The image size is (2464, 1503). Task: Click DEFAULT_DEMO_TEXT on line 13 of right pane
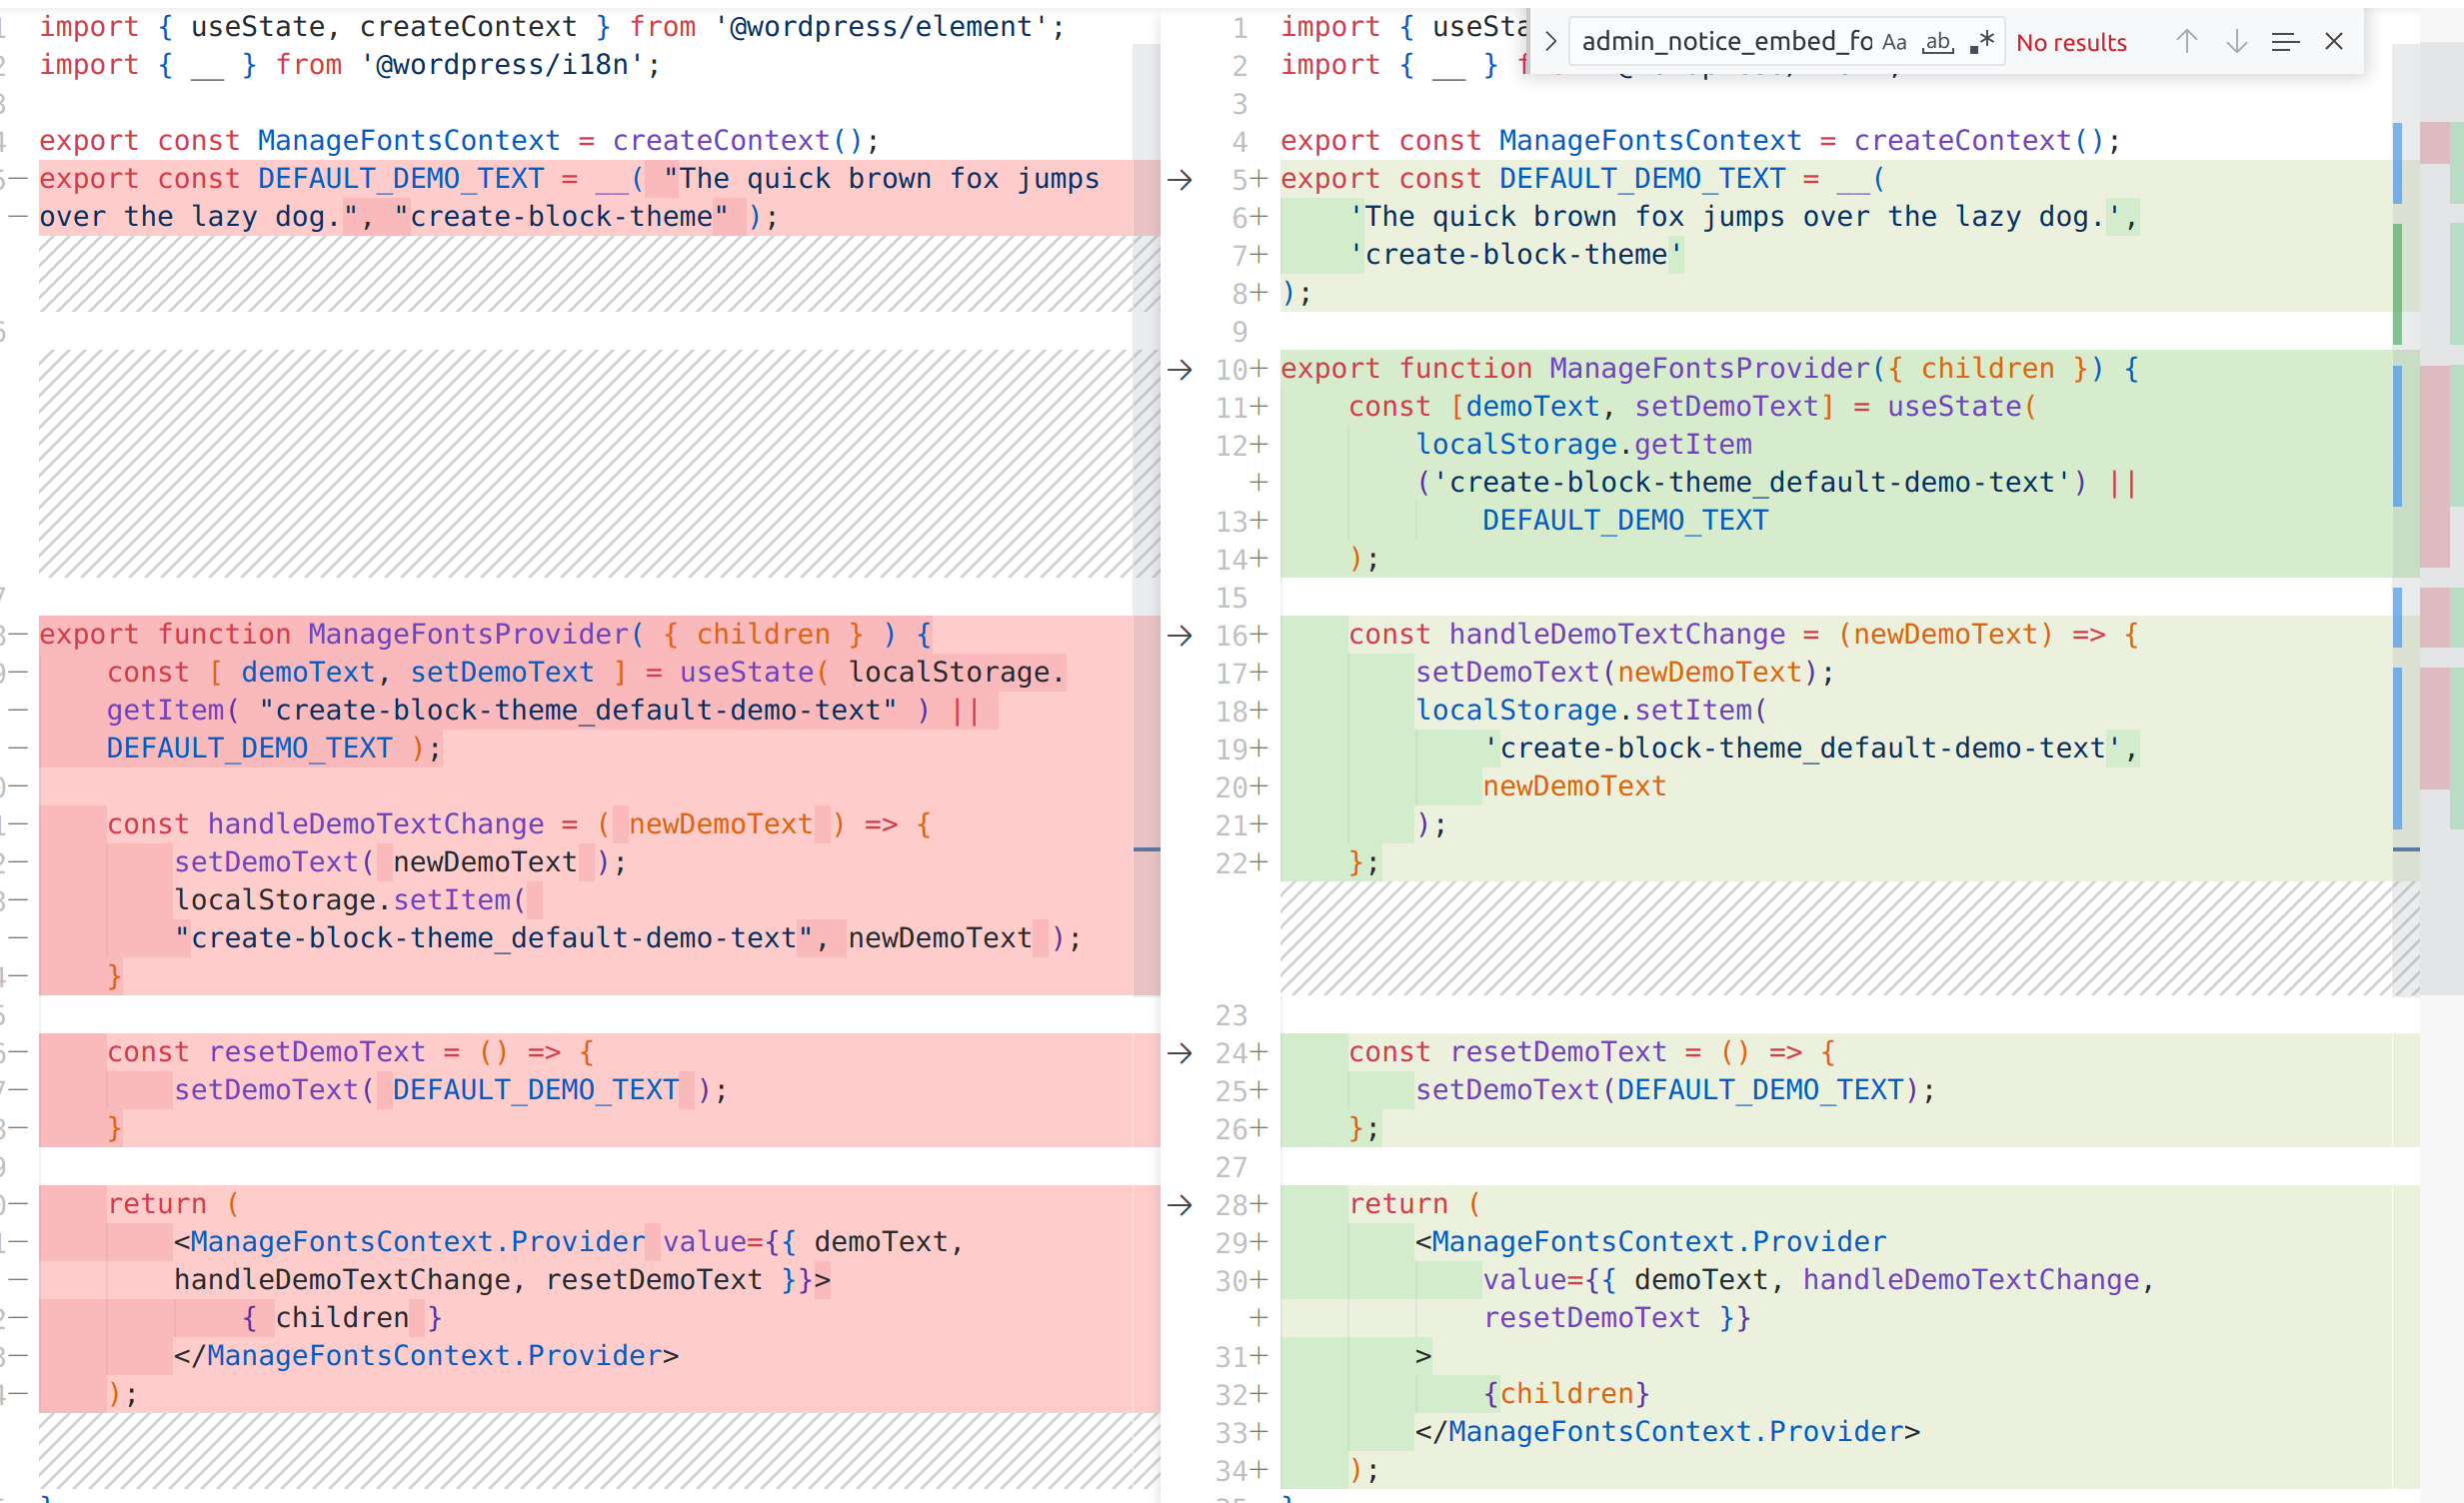point(1625,521)
